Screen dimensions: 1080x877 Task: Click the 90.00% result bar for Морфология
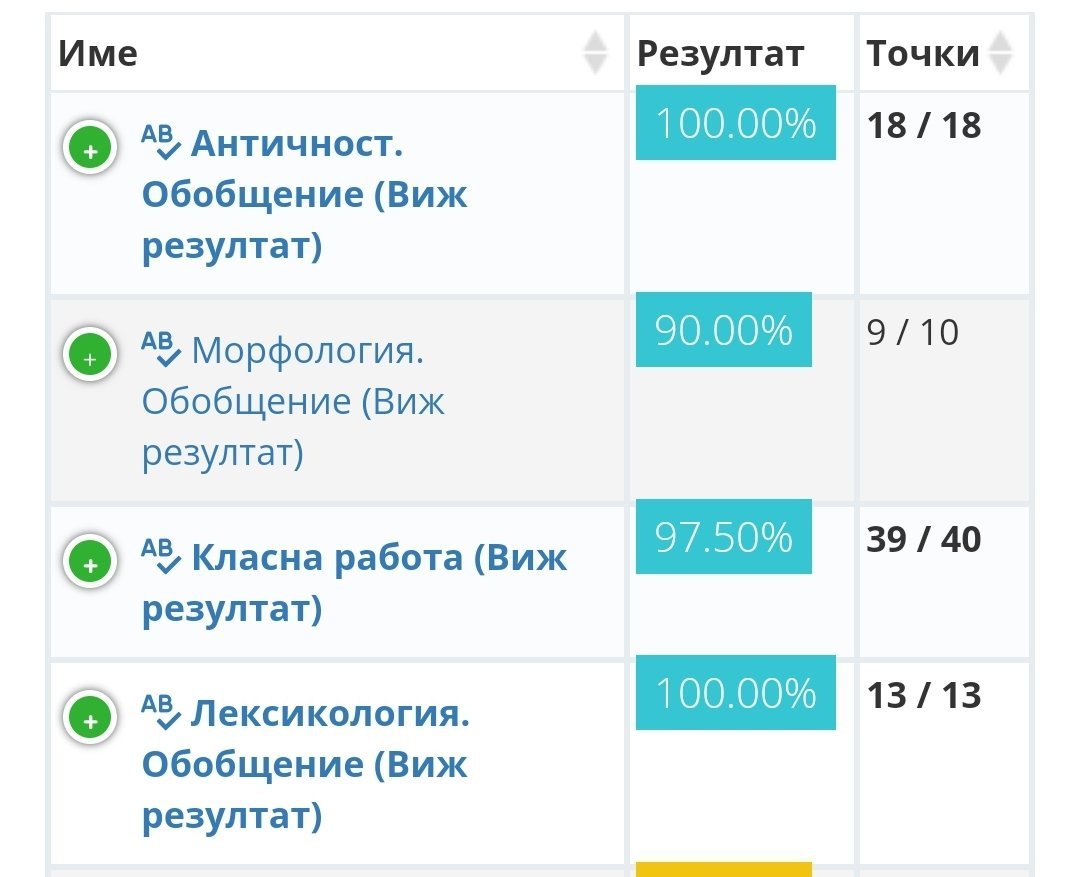(723, 330)
